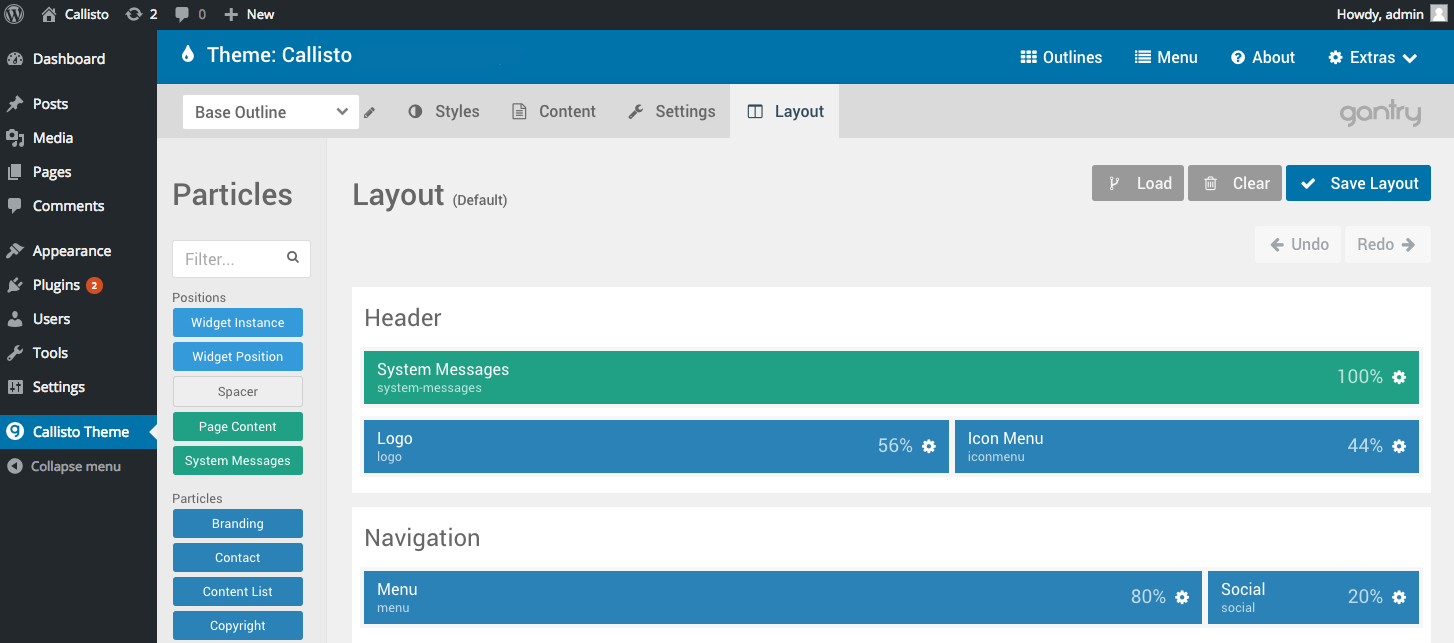Open settings gear on the Icon Menu particle

pos(1398,446)
